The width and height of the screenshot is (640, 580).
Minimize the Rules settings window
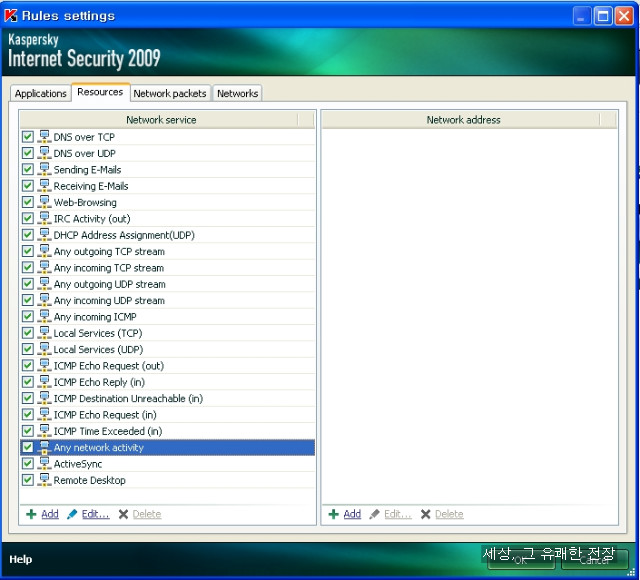click(582, 16)
